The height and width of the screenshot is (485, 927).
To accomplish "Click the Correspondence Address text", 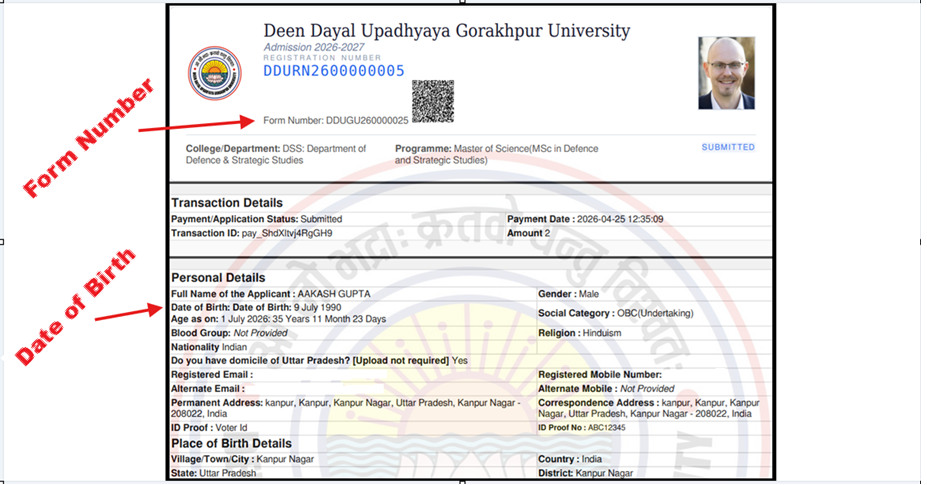I will [x=649, y=408].
